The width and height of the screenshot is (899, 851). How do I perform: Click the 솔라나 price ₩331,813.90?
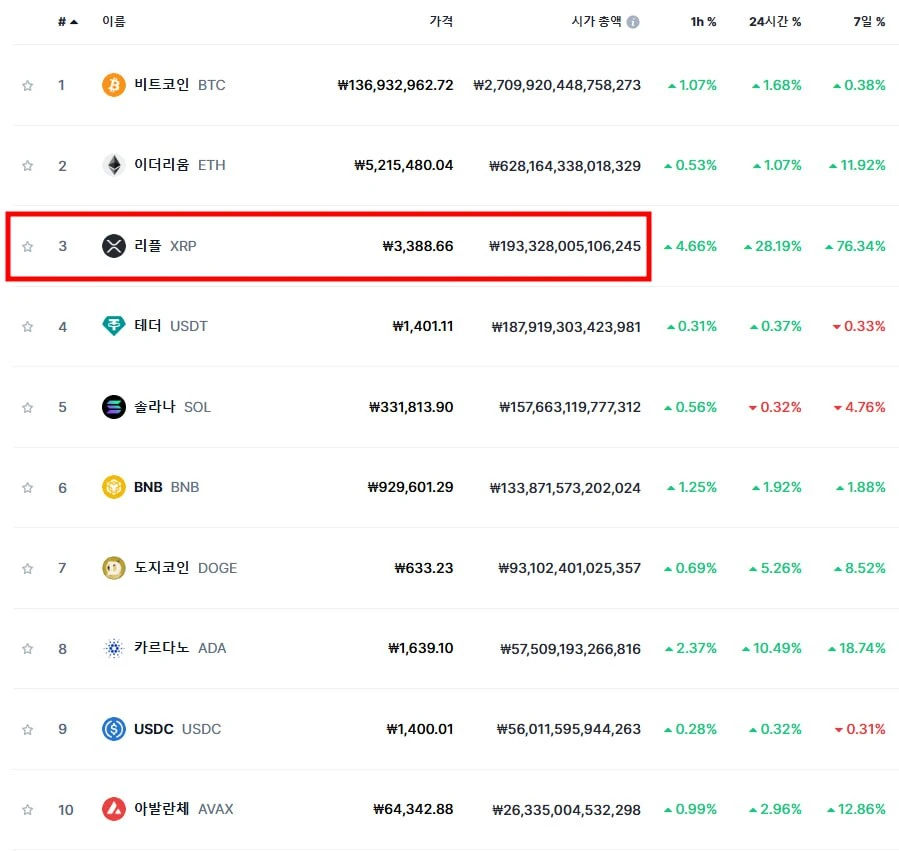tap(411, 407)
